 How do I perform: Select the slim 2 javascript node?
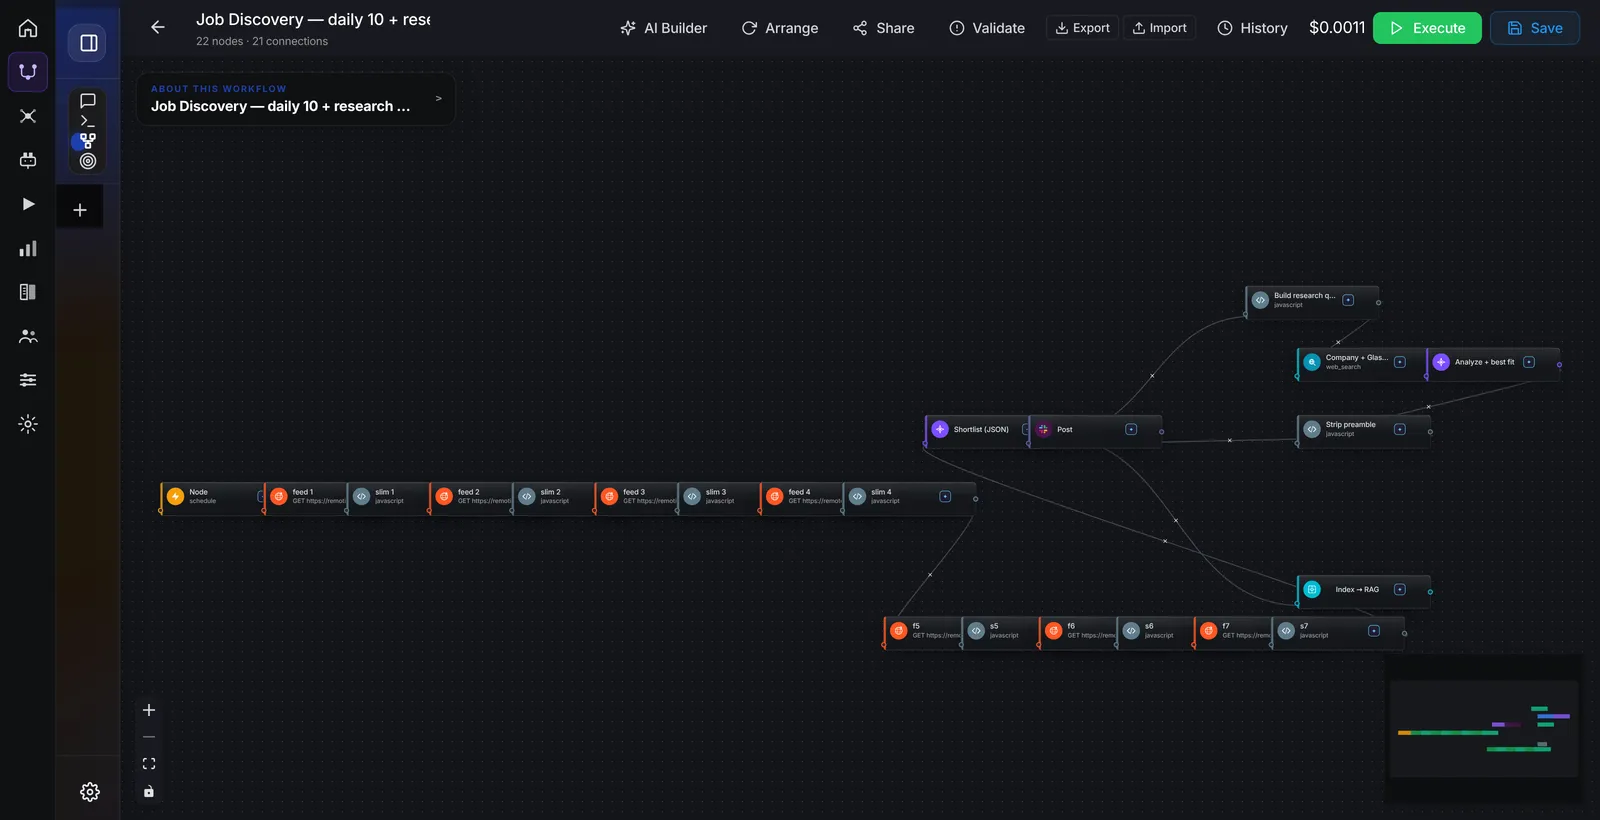coord(555,497)
